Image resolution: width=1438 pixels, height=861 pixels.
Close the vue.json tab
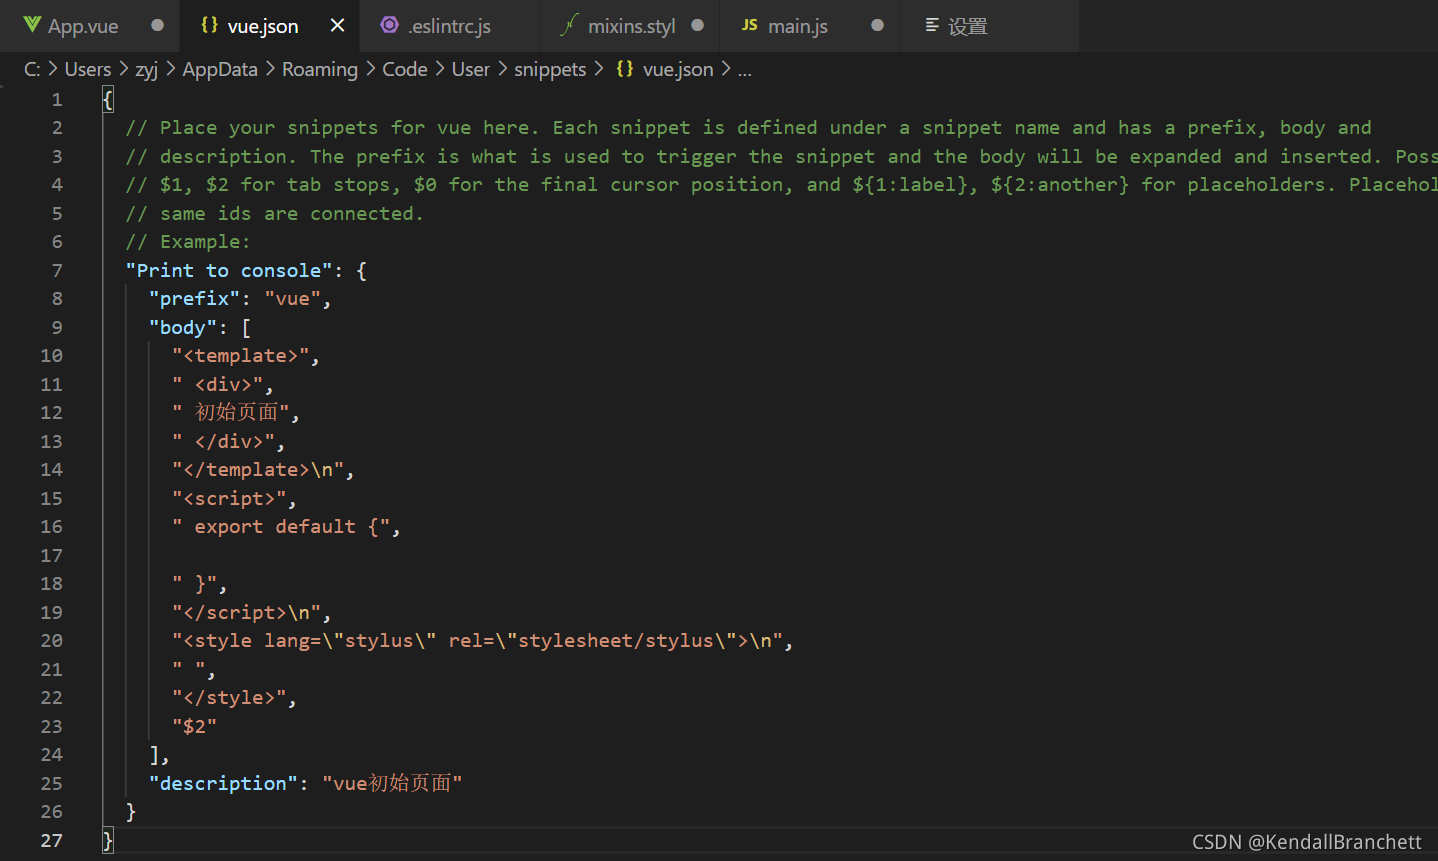coord(337,26)
